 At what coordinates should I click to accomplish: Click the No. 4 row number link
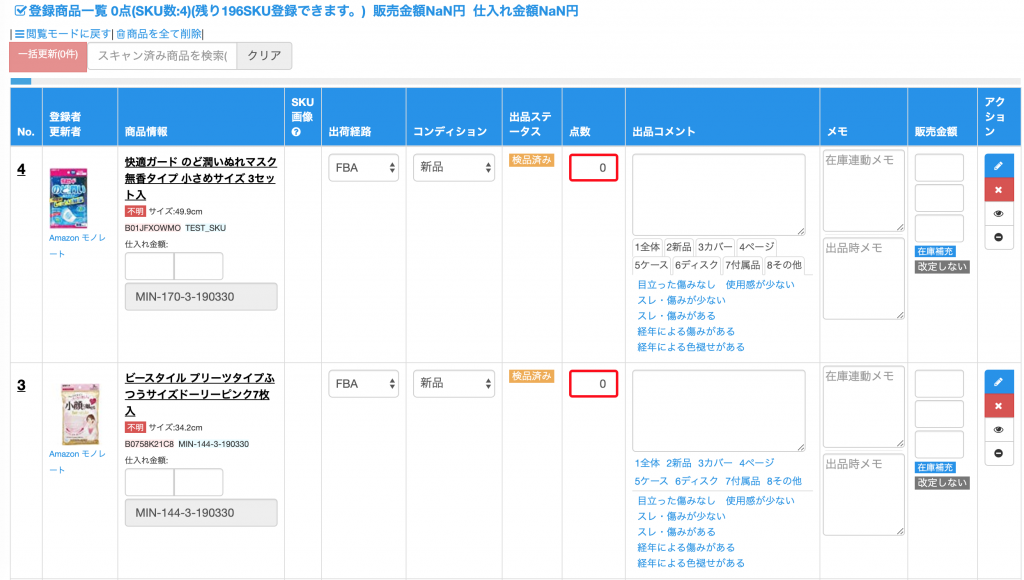pos(22,169)
